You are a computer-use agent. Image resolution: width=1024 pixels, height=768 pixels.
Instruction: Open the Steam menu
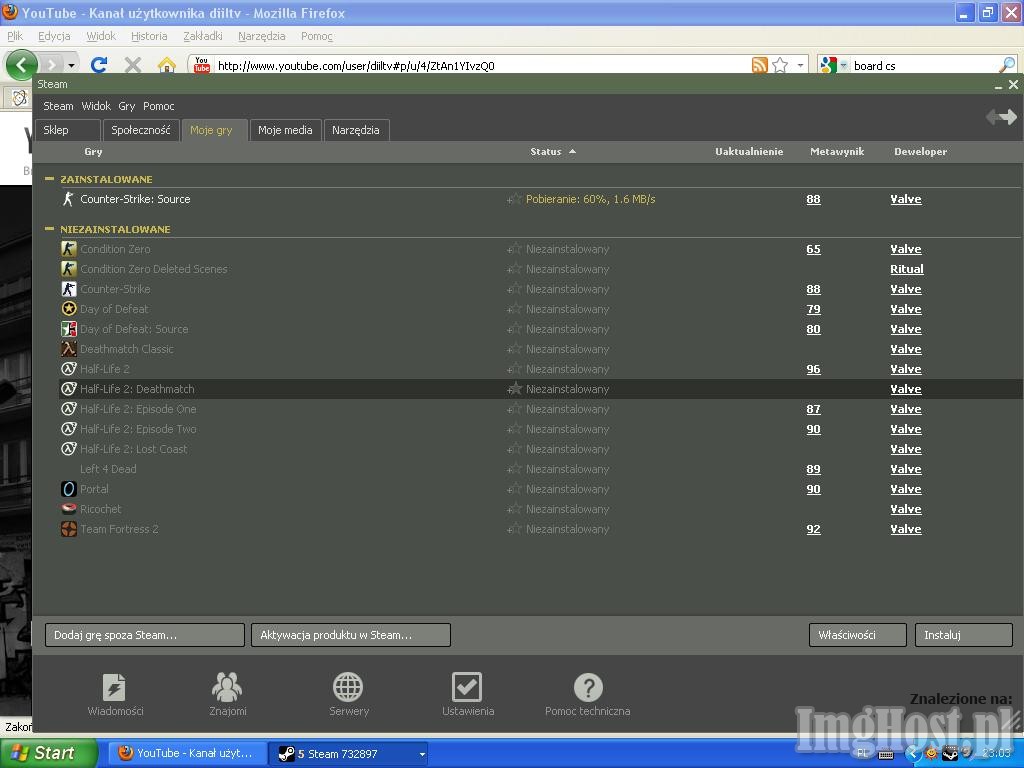tap(58, 106)
